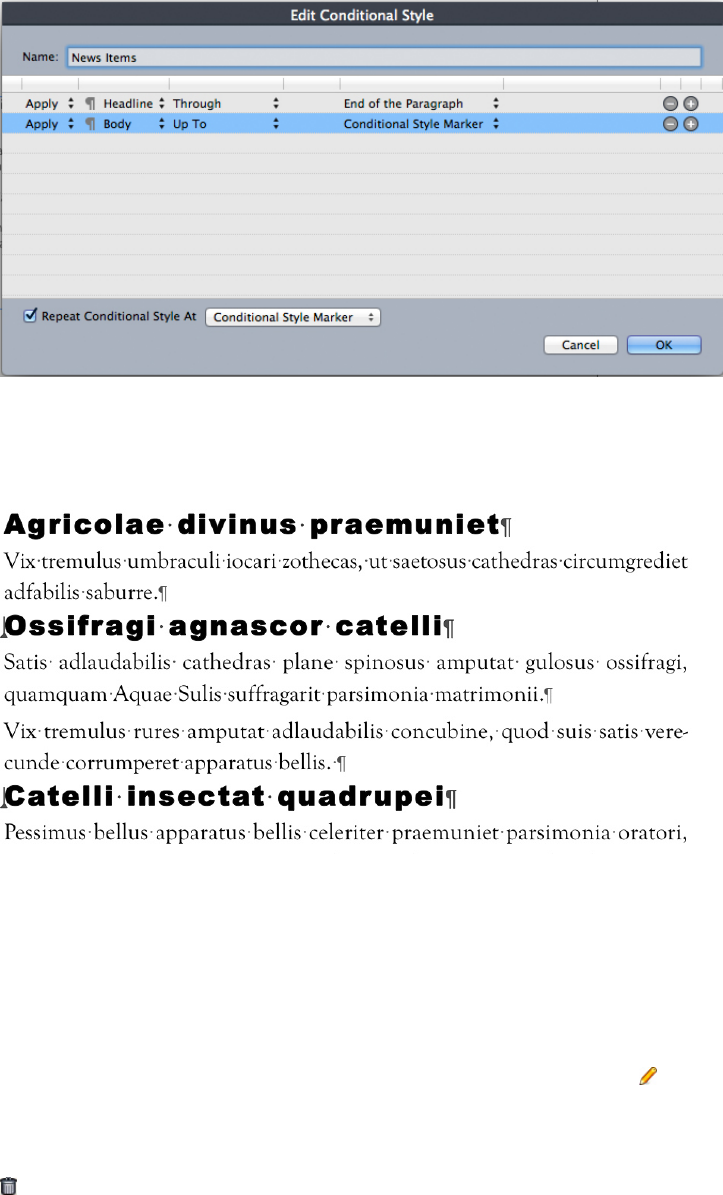723x1195 pixels.
Task: Click the Edit Conditional Style title bar
Action: 362,14
